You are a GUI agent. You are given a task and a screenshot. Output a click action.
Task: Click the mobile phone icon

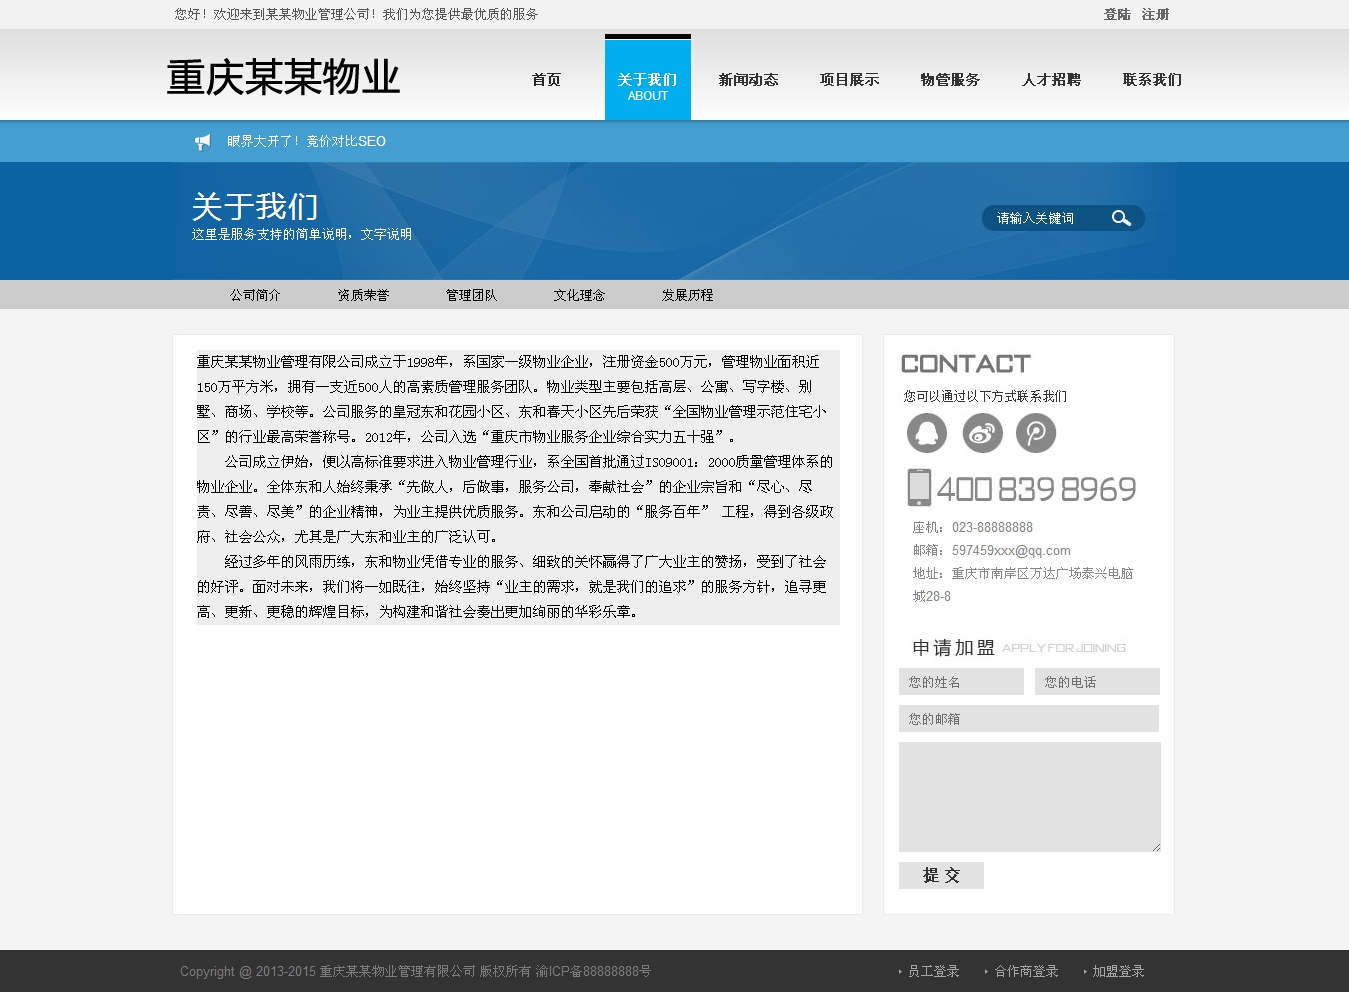point(919,488)
